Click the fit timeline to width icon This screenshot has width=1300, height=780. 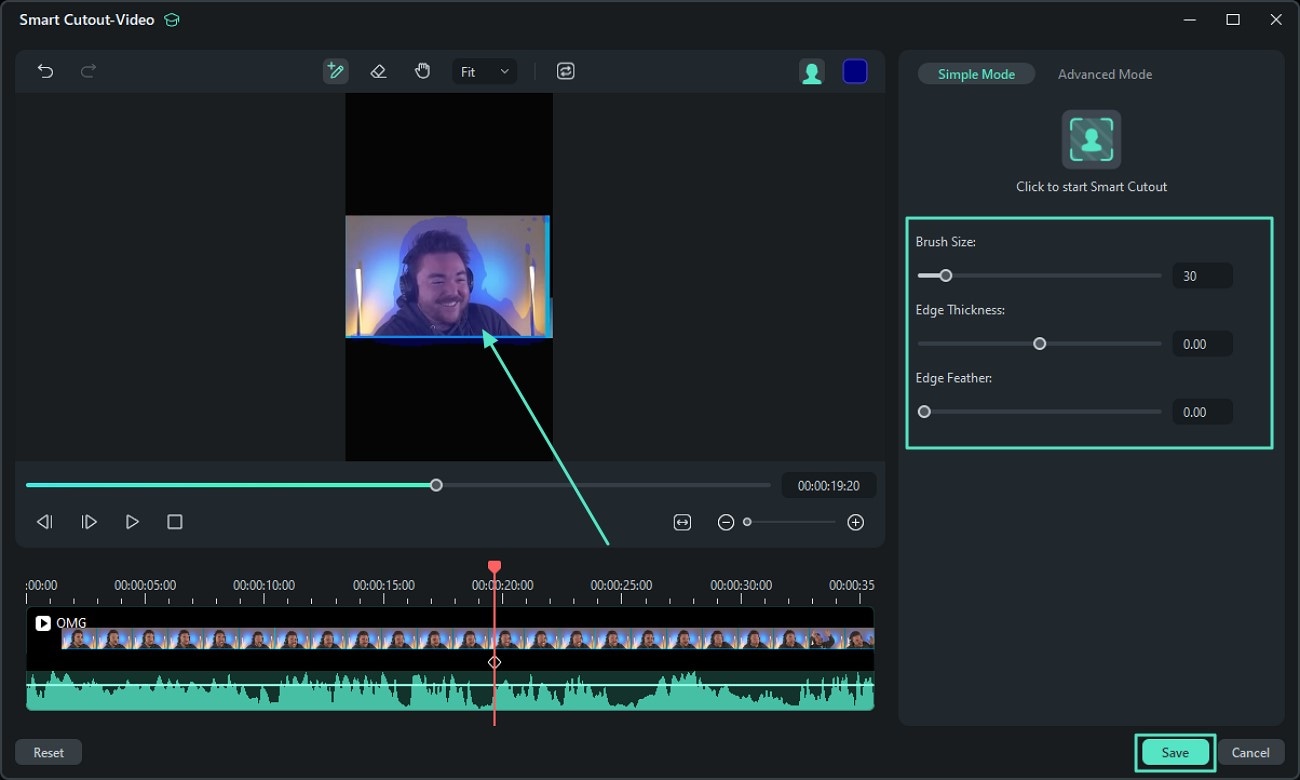click(x=682, y=522)
